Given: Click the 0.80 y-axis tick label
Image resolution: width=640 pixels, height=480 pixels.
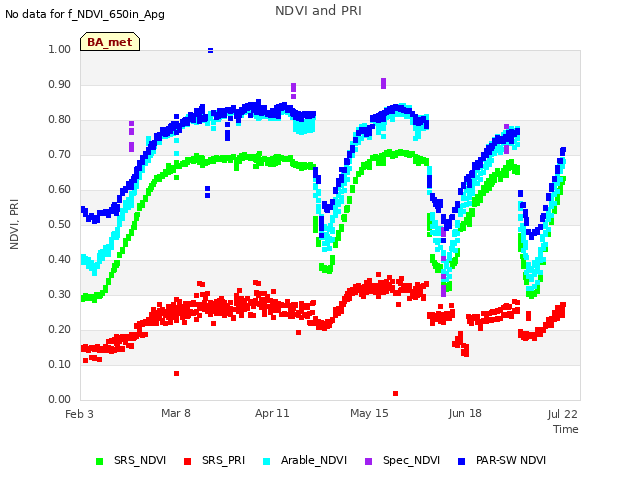Looking at the screenshot, I should click(x=60, y=120).
